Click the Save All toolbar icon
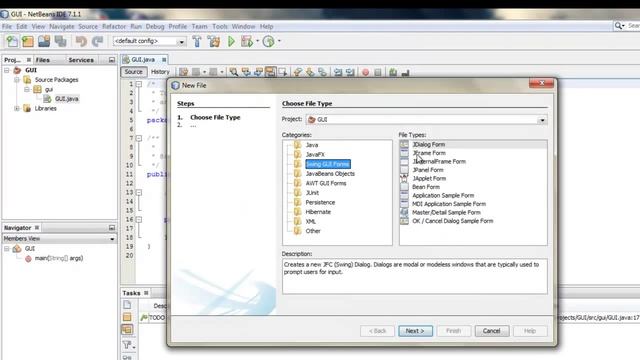 60,41
